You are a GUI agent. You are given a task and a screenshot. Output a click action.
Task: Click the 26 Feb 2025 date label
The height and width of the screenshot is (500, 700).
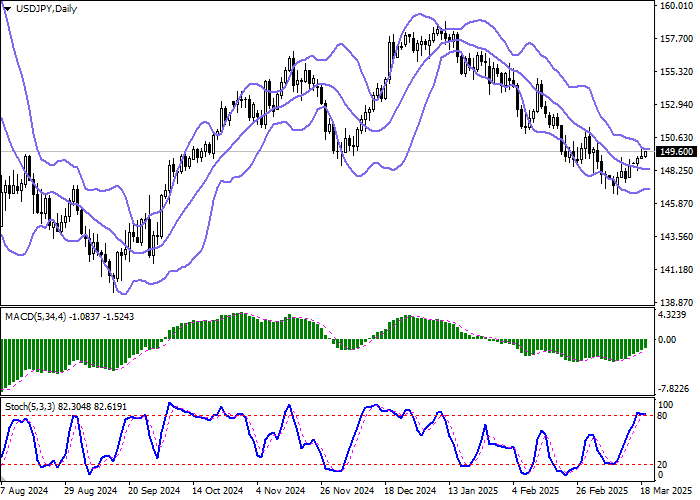[x=603, y=491]
